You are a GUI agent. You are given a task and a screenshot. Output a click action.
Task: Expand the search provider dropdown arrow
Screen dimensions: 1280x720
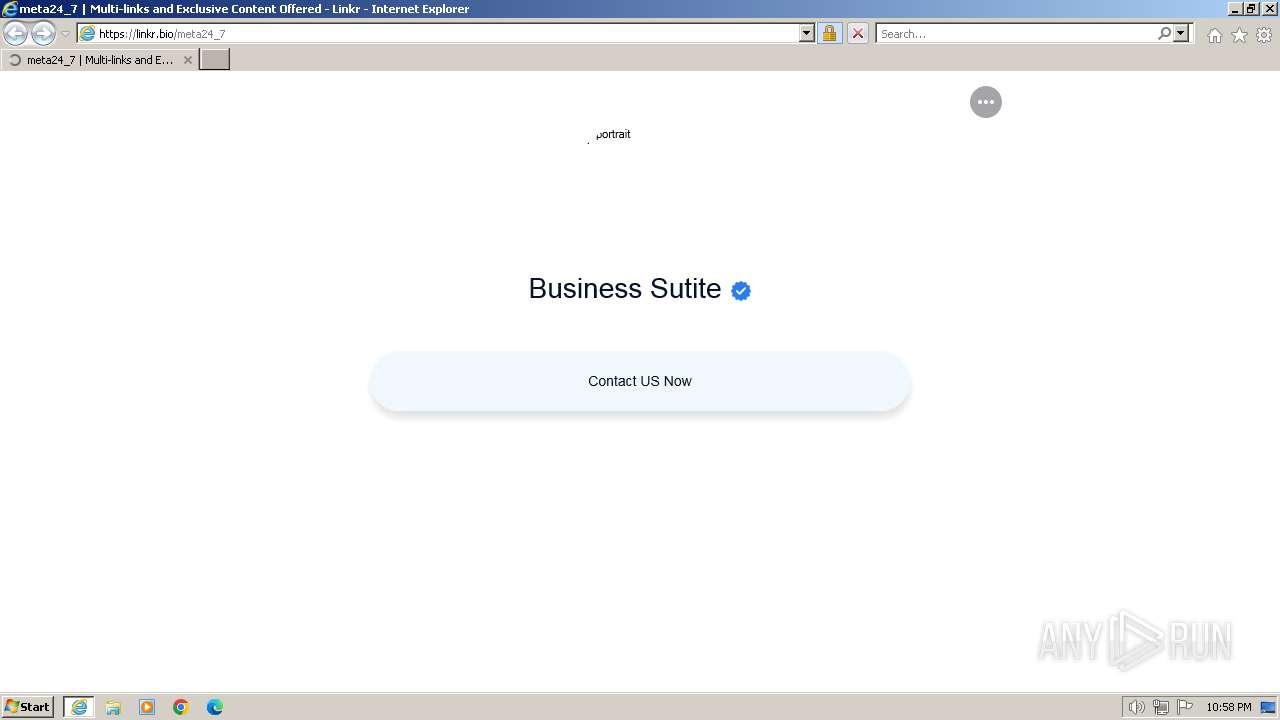point(1181,33)
